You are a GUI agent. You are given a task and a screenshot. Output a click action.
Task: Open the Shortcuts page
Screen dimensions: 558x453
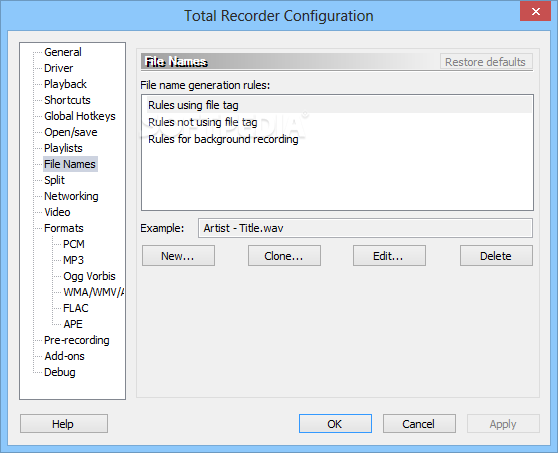point(67,100)
